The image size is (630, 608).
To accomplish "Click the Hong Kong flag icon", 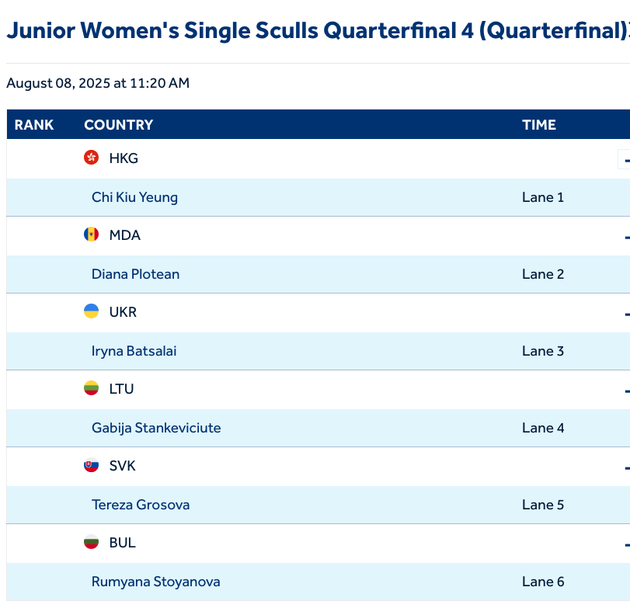I will click(91, 158).
